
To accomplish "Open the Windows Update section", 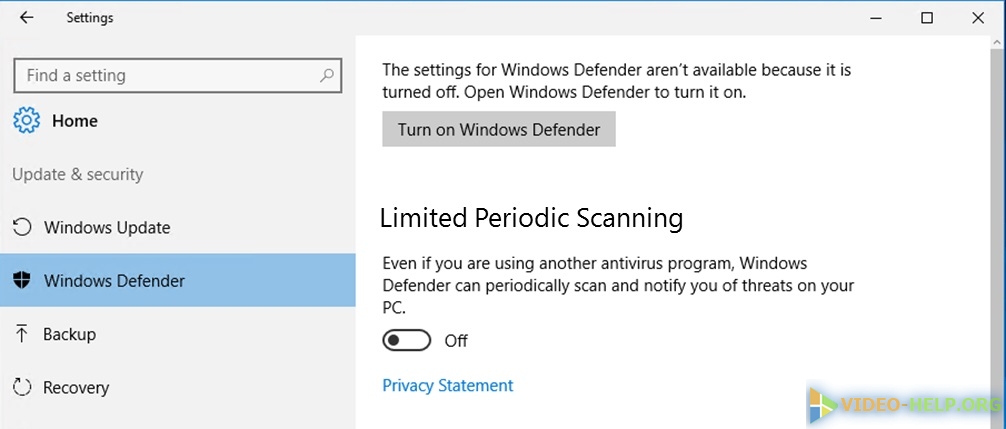I will pos(107,227).
